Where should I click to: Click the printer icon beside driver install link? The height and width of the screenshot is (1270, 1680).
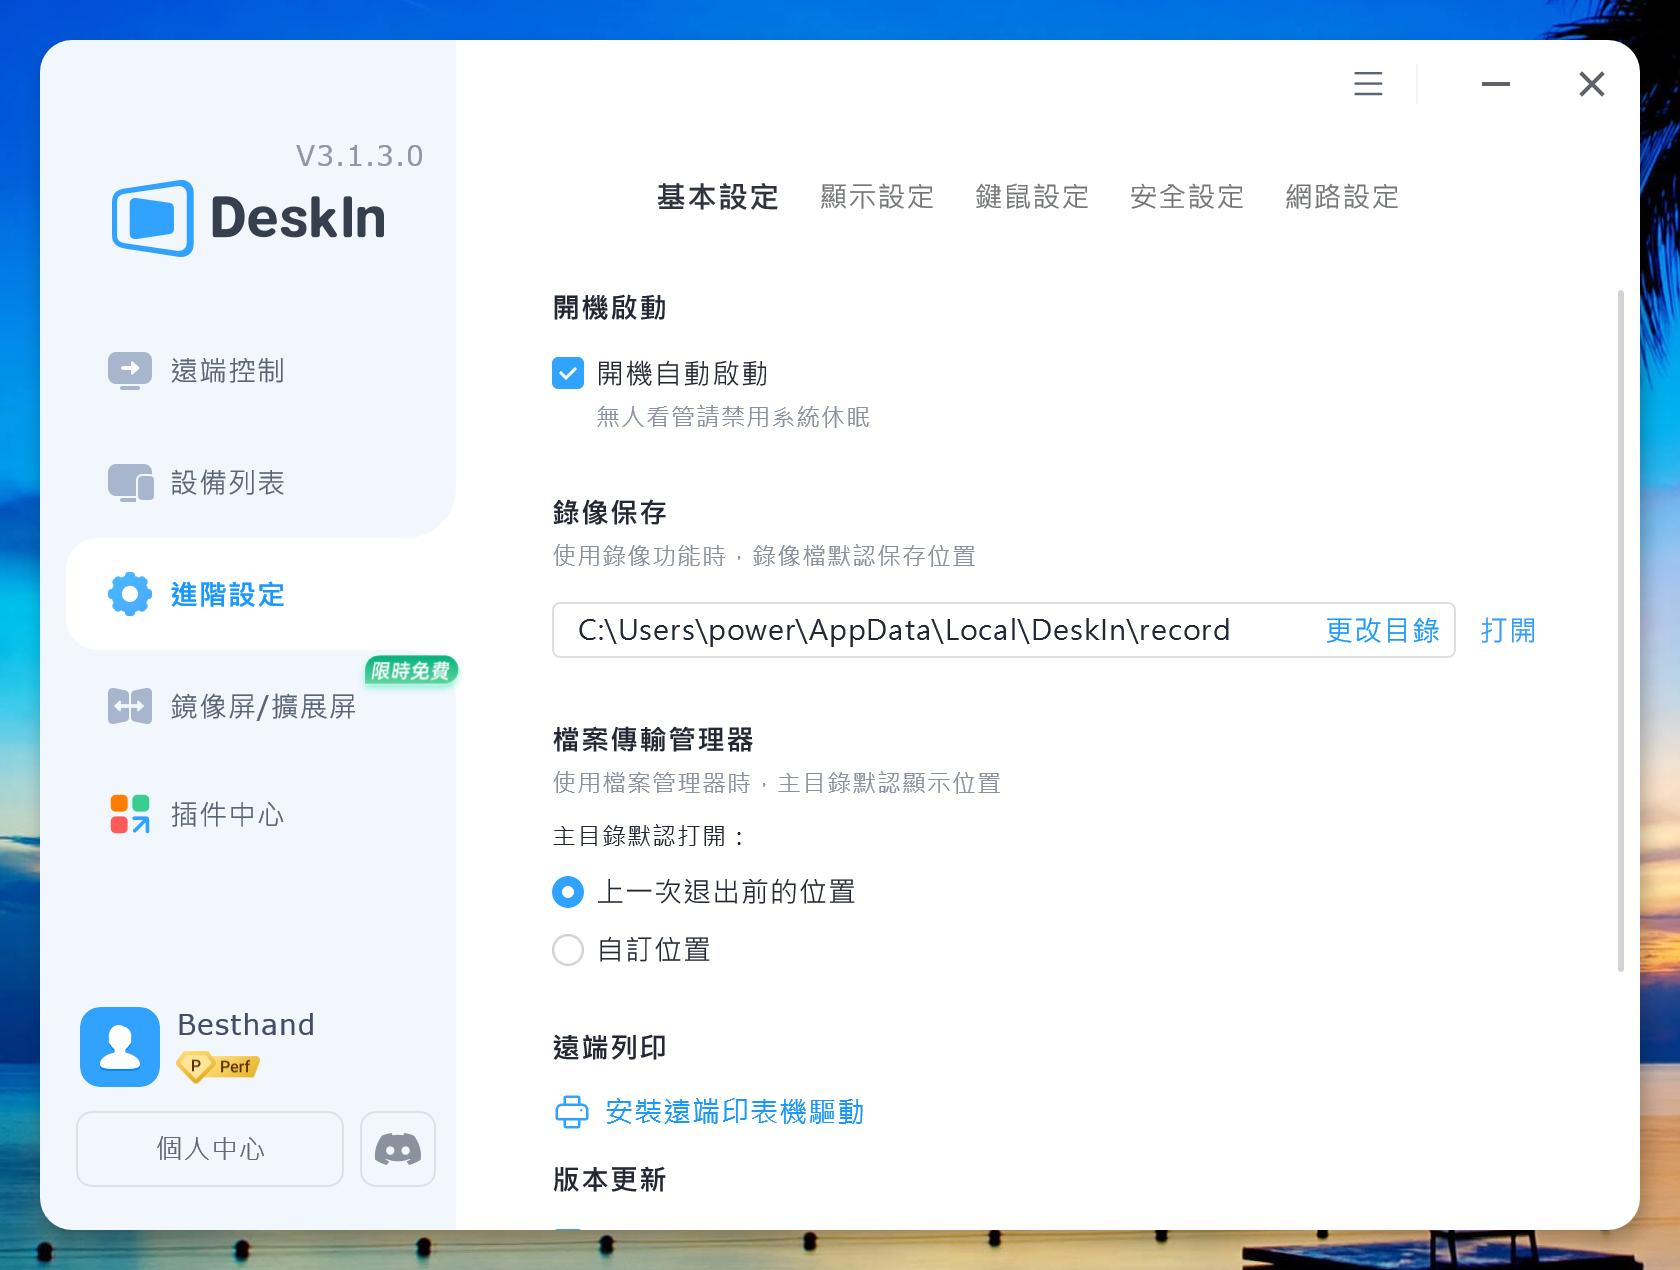[x=570, y=1111]
